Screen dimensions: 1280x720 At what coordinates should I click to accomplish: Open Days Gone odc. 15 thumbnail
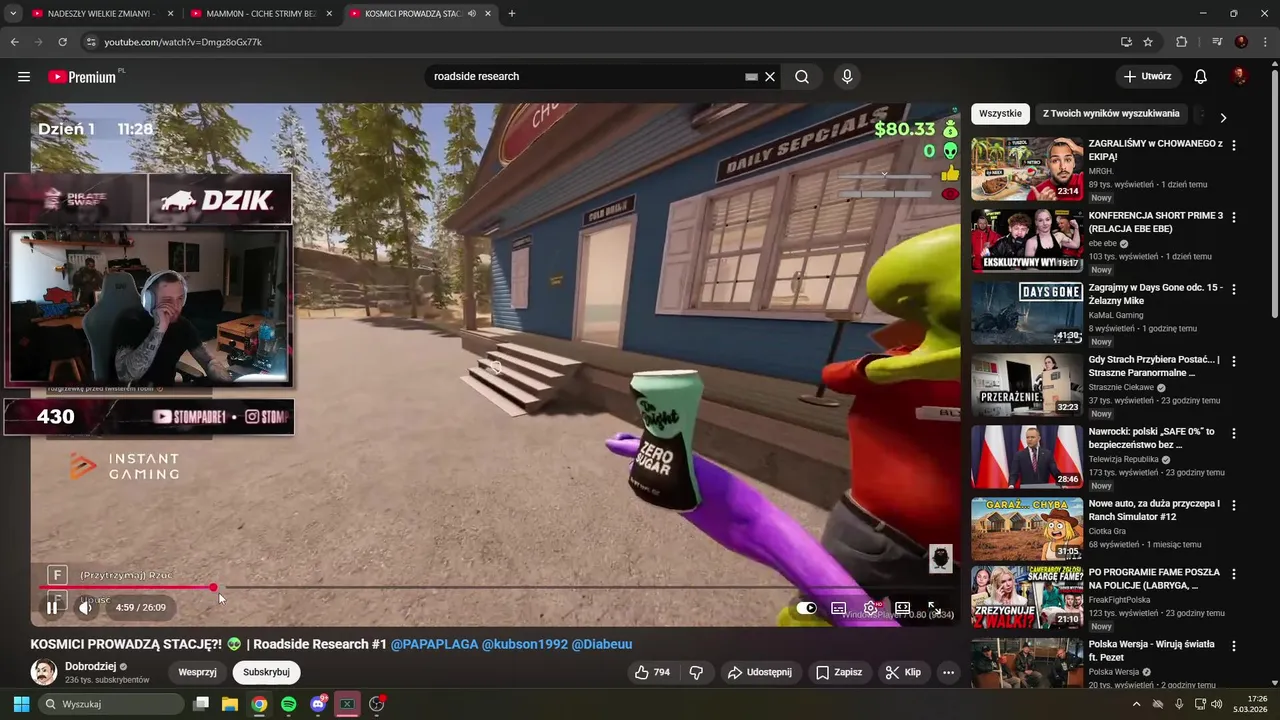click(1027, 313)
